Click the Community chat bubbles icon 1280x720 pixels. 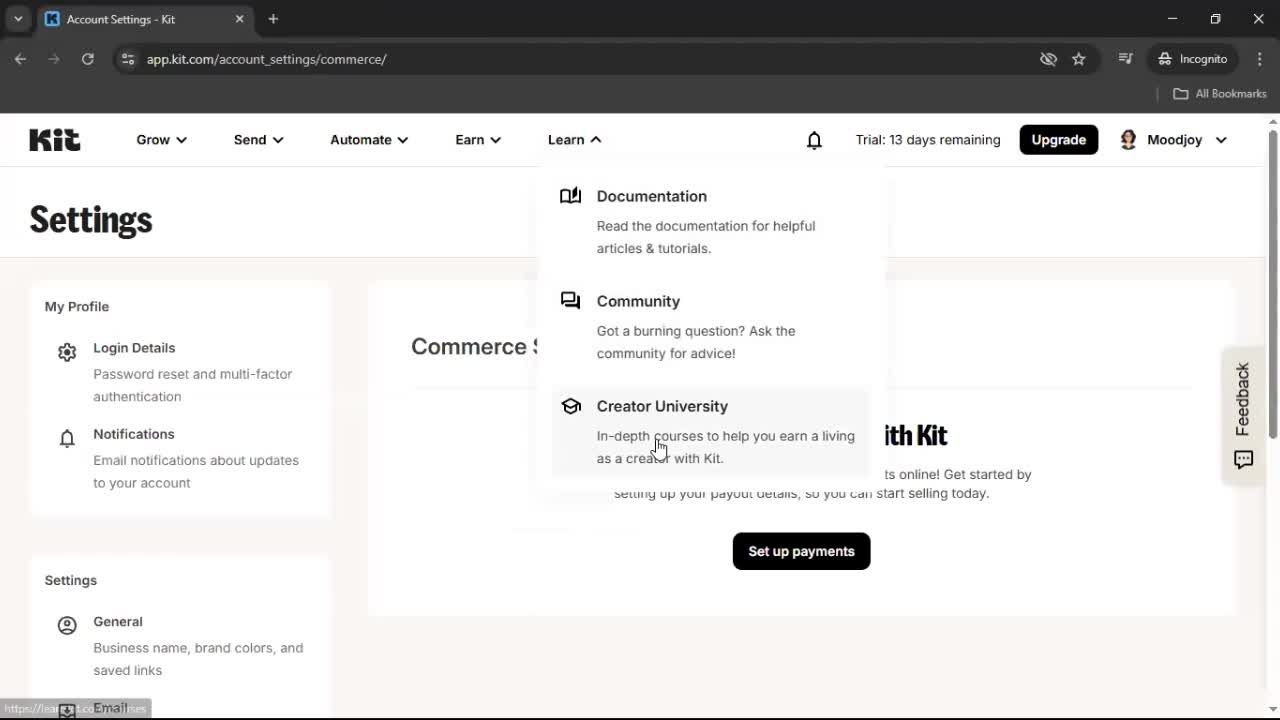[570, 300]
